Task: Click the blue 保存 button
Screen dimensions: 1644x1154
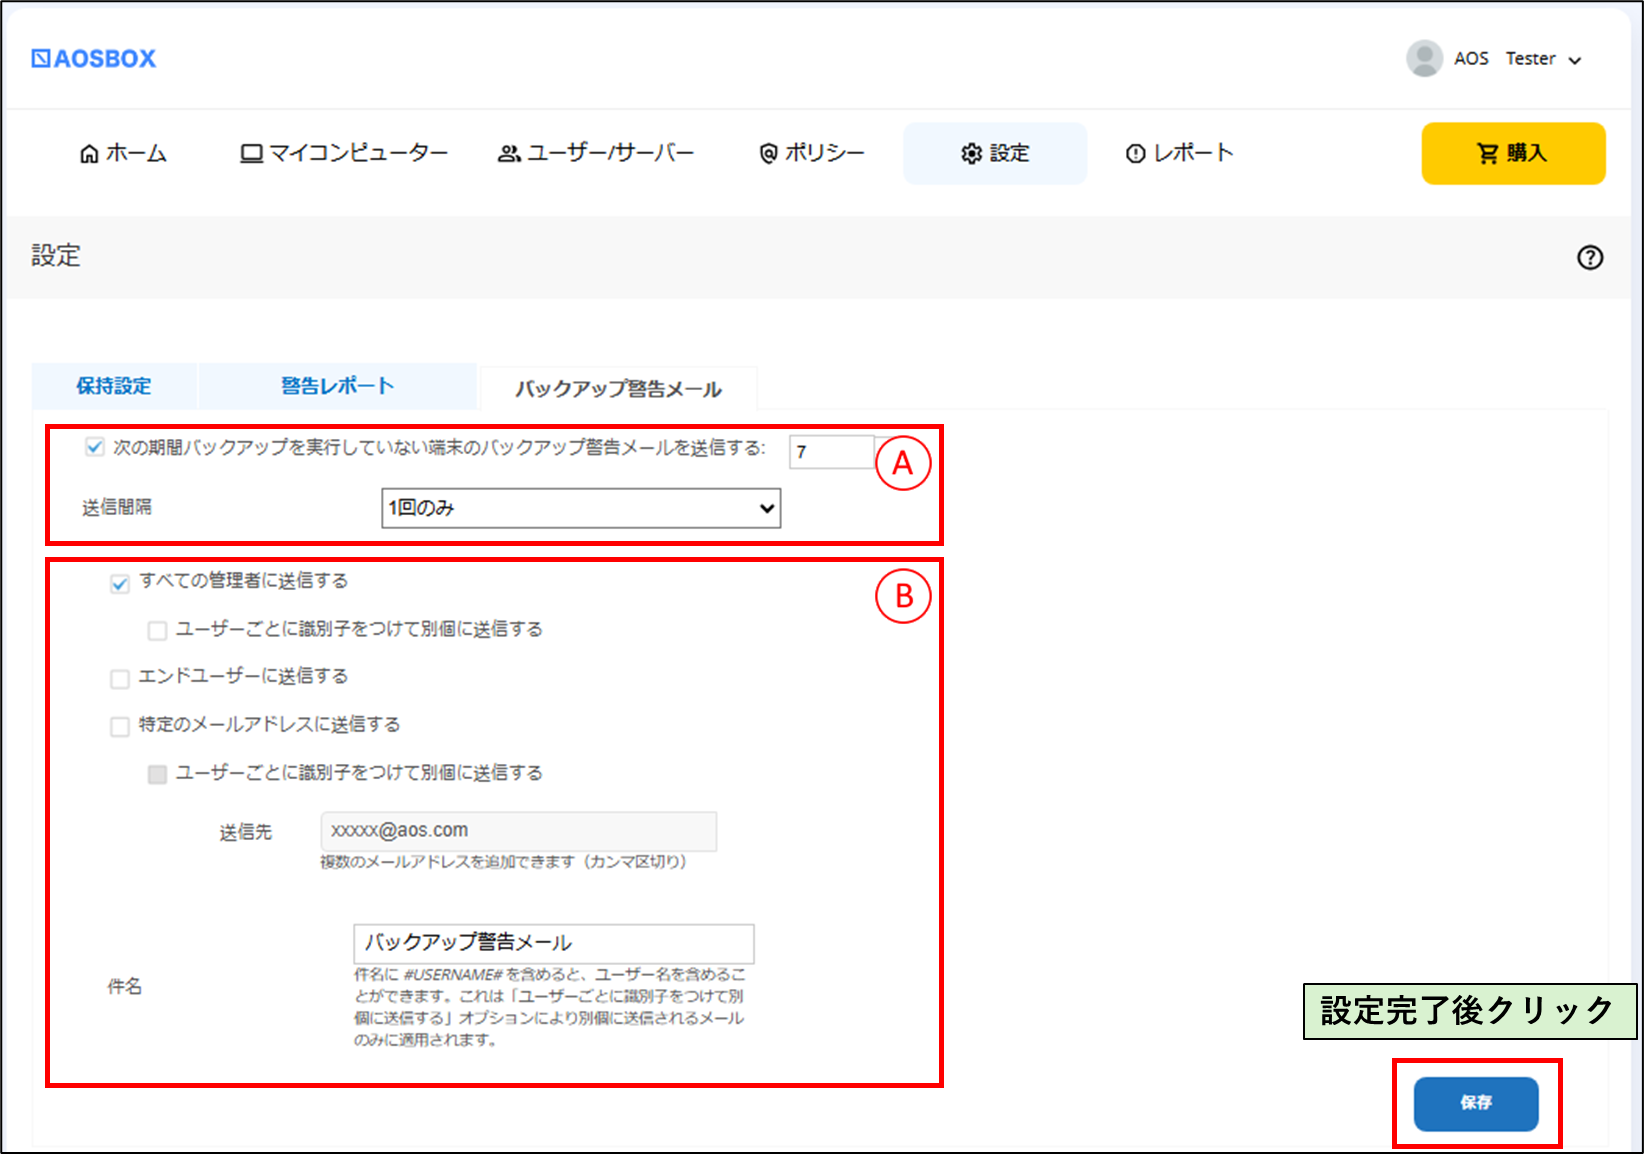Action: tap(1476, 1103)
